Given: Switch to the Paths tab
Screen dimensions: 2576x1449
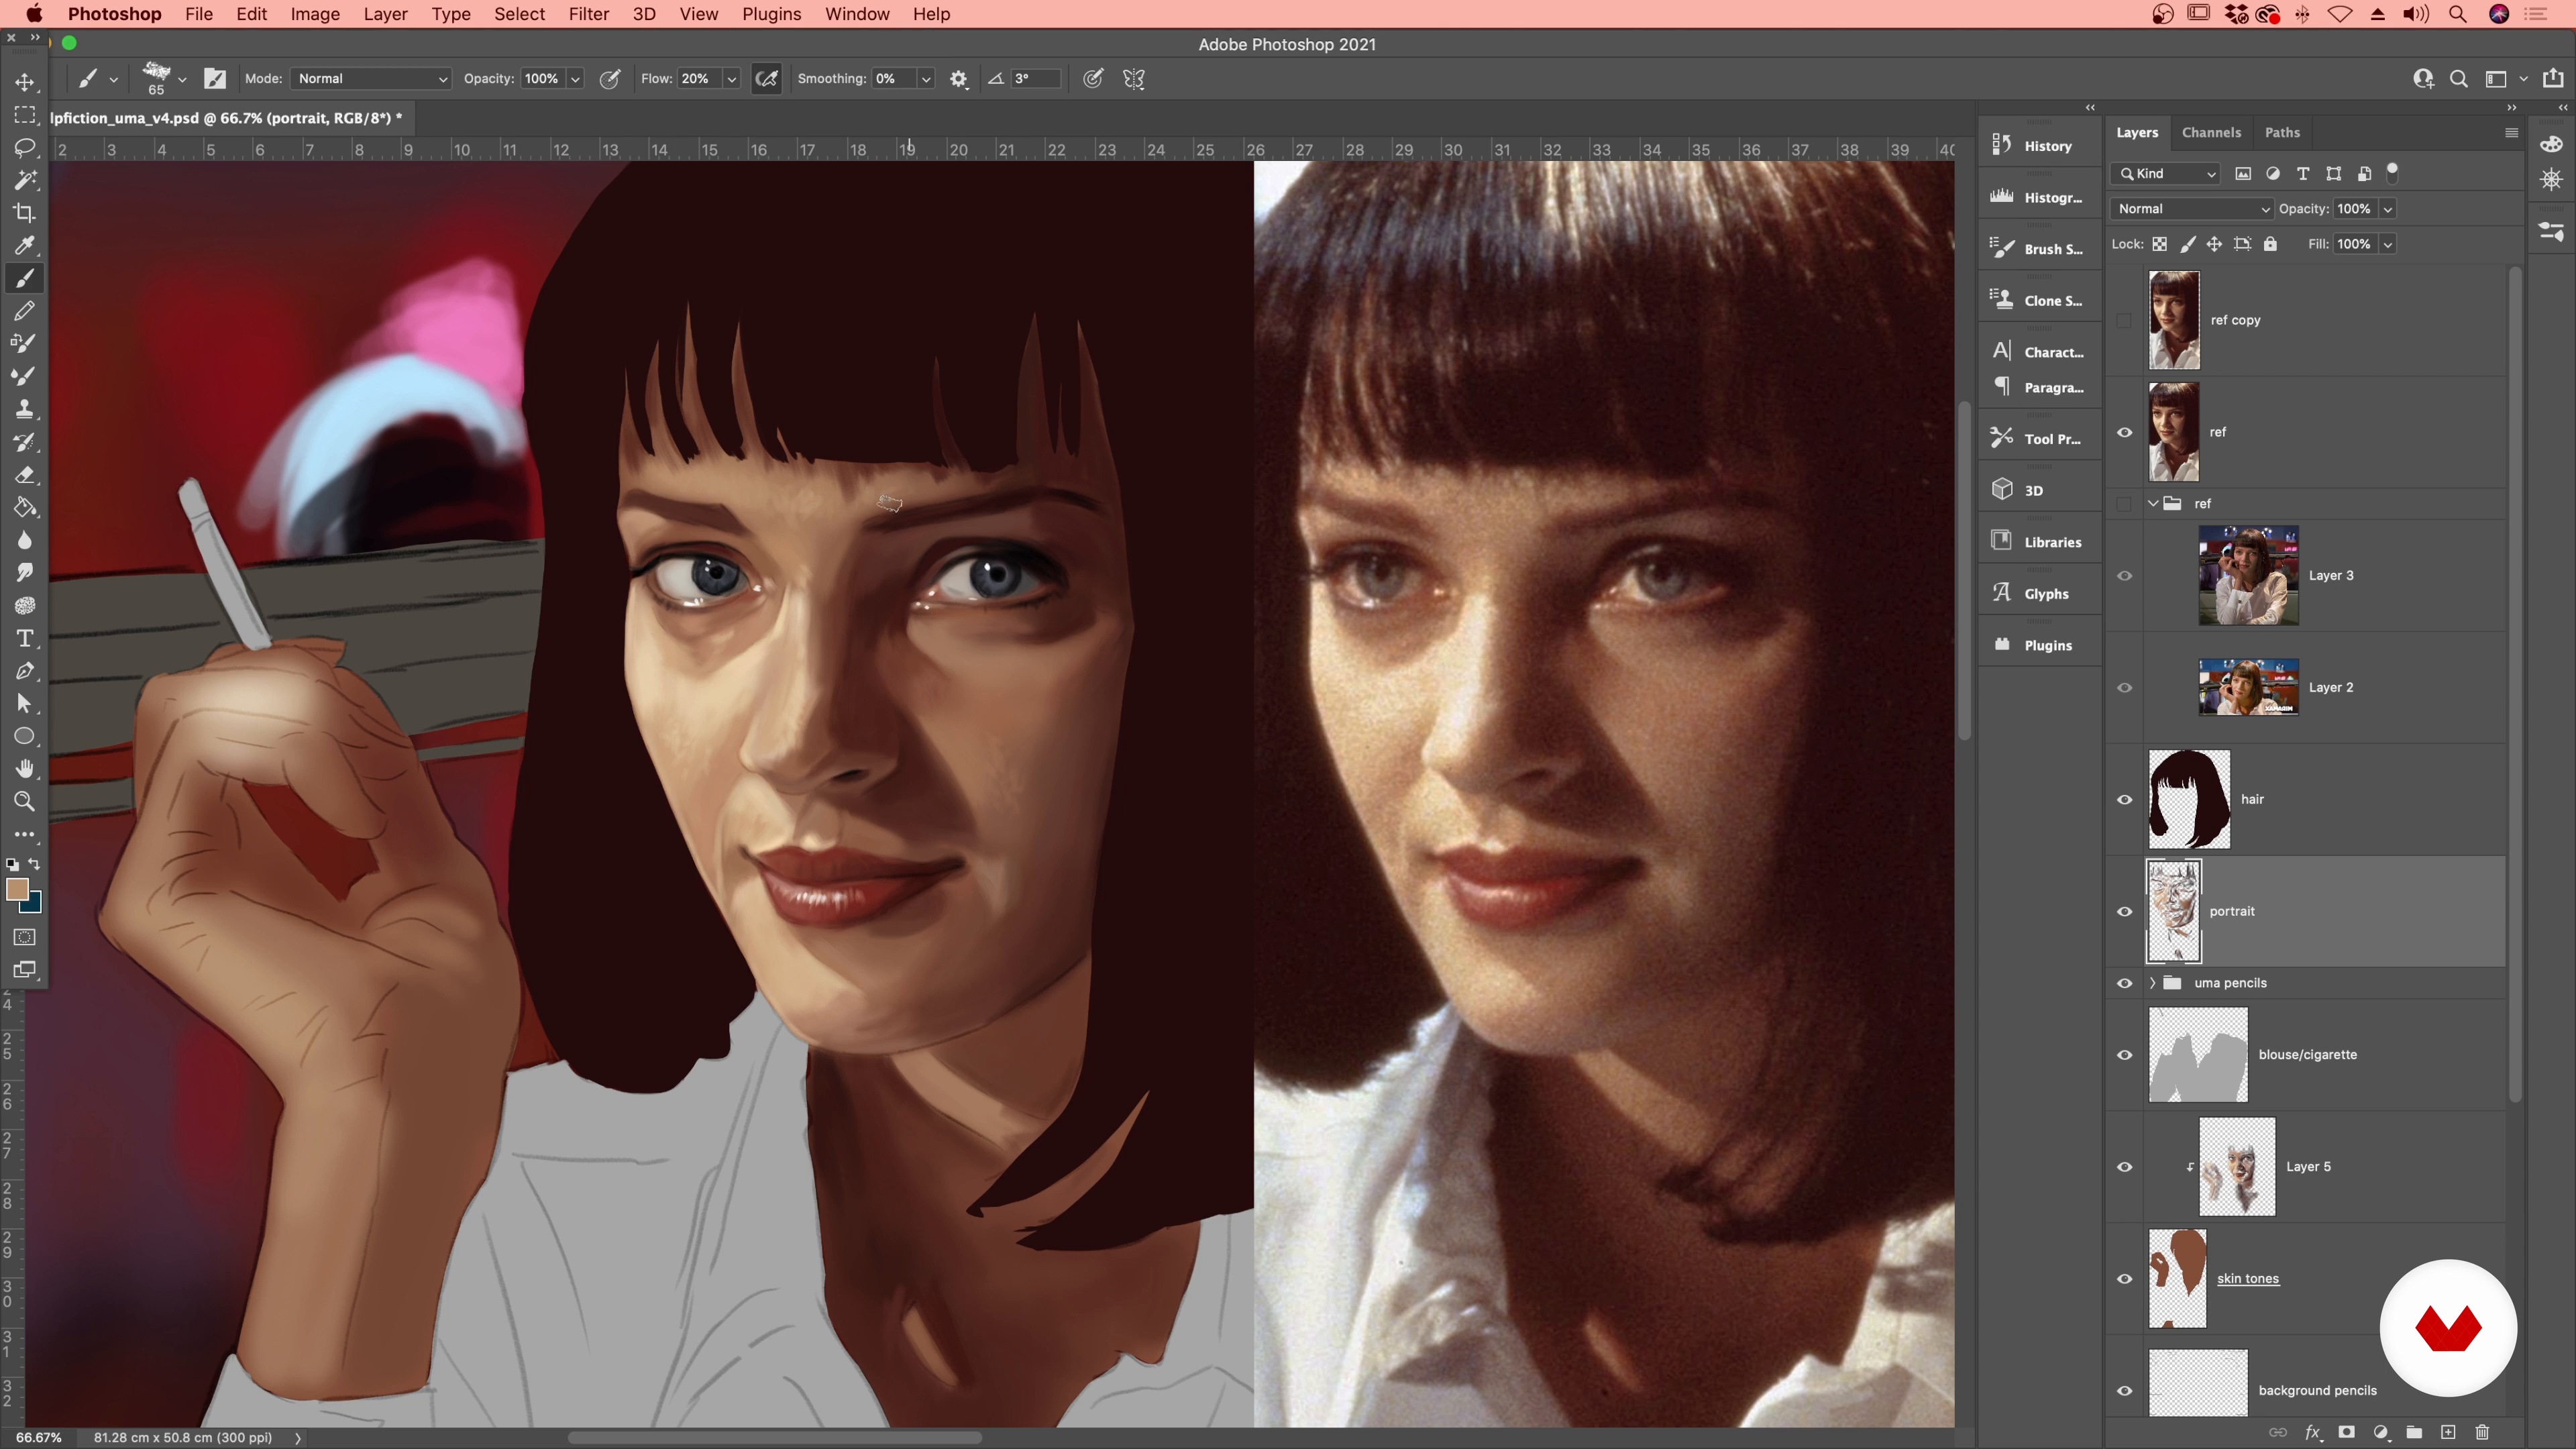Looking at the screenshot, I should [x=2282, y=132].
